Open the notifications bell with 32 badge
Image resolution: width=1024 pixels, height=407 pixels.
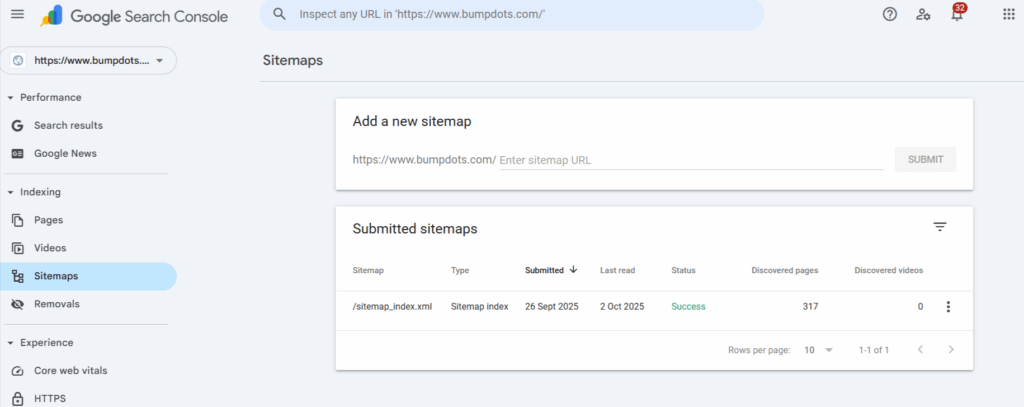(x=956, y=15)
